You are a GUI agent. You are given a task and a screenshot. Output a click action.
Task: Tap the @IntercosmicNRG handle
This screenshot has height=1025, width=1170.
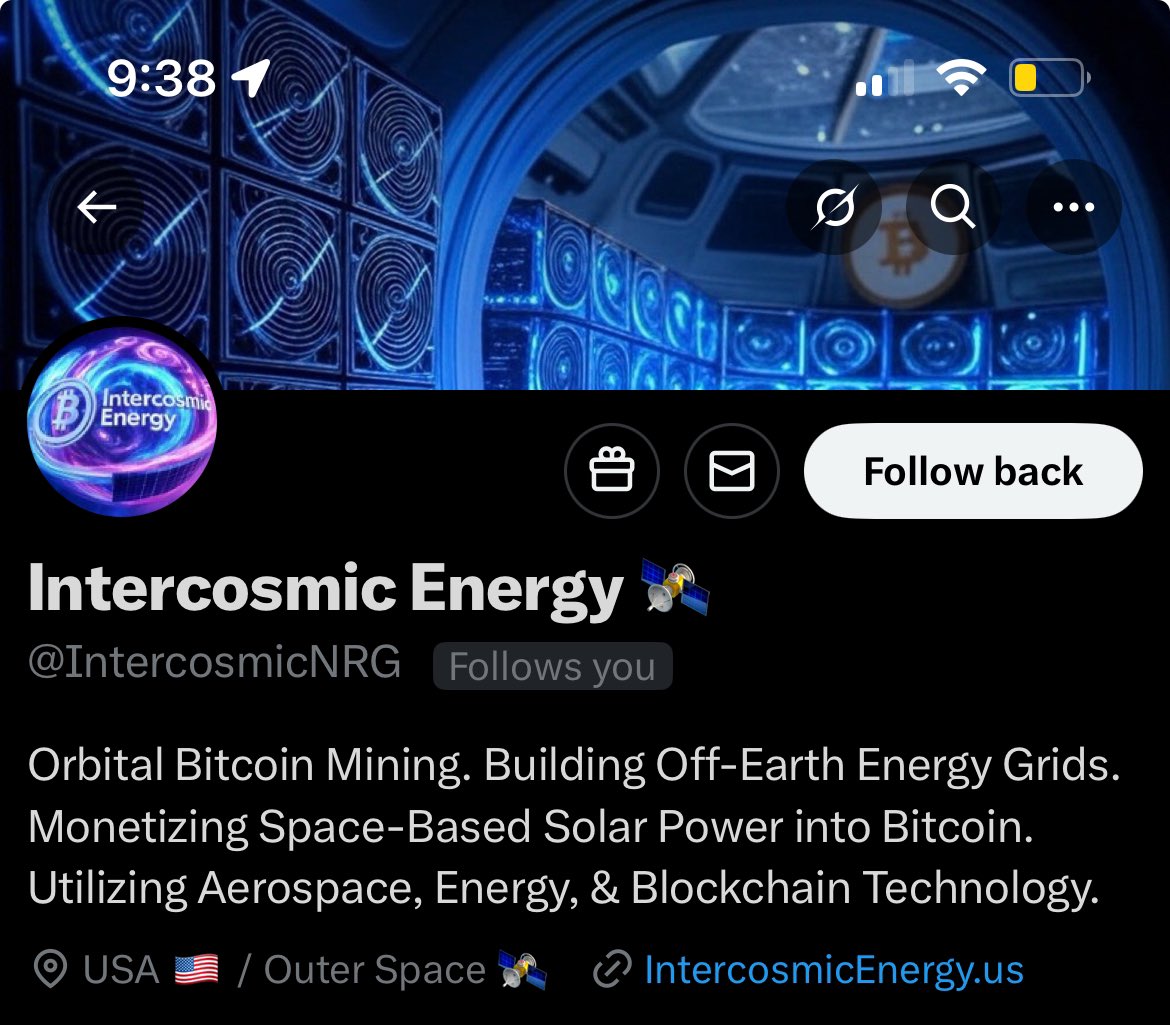[x=215, y=662]
